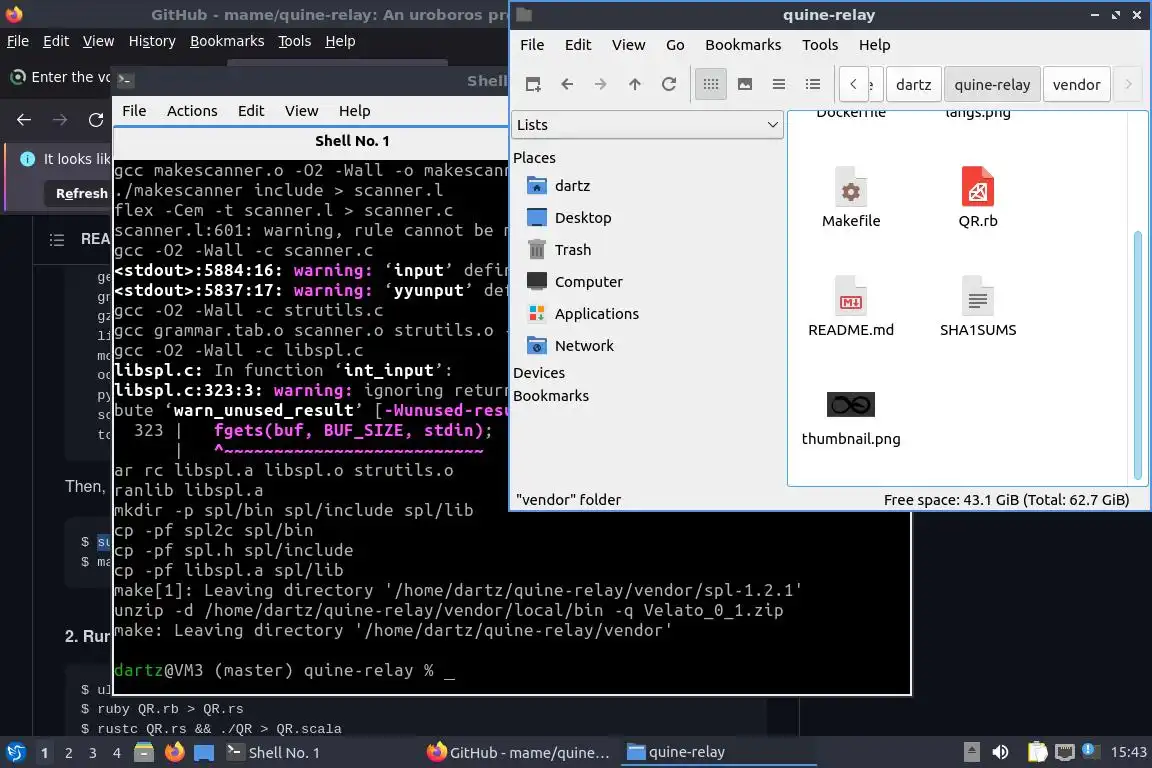Click the clipboard tray icon
This screenshot has width=1152, height=768.
(1037, 753)
